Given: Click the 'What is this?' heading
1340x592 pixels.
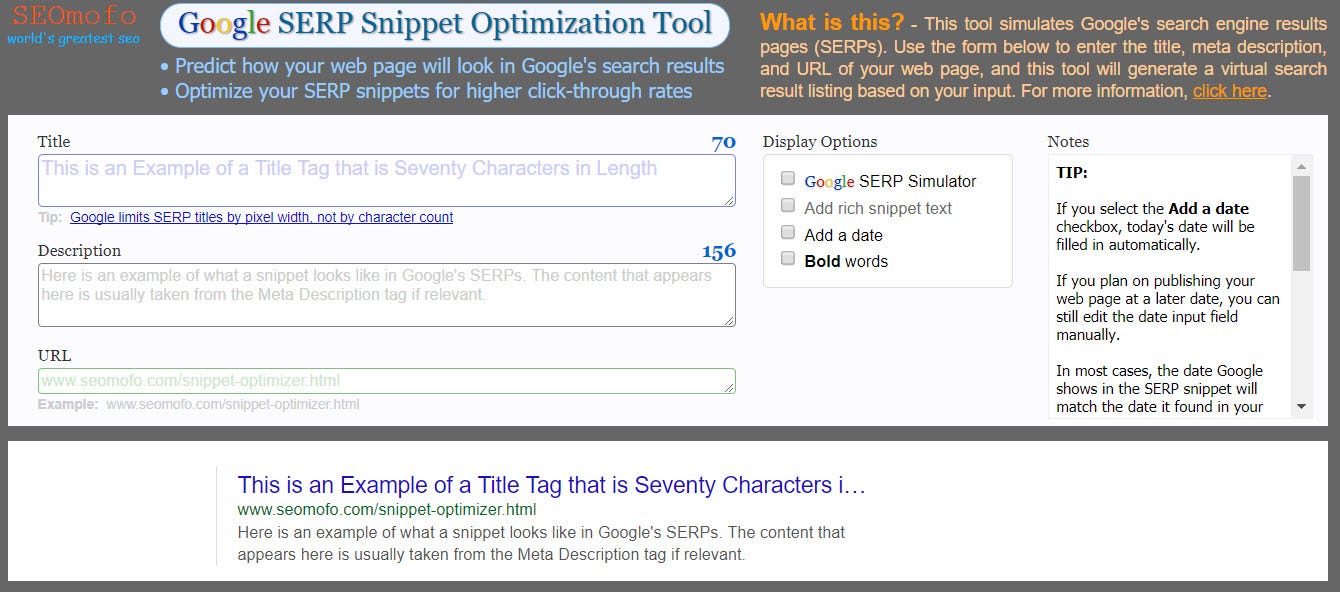Looking at the screenshot, I should coord(832,23).
